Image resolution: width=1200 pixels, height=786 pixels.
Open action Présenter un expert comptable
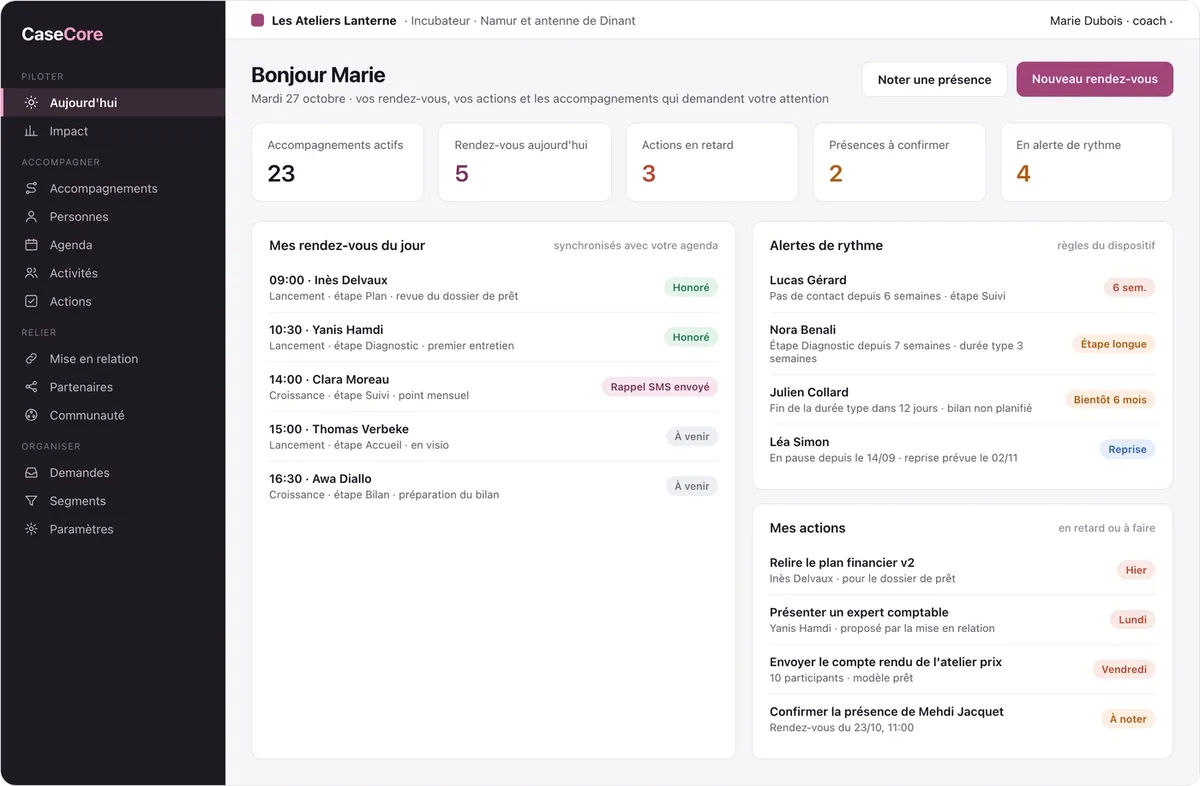click(962, 620)
